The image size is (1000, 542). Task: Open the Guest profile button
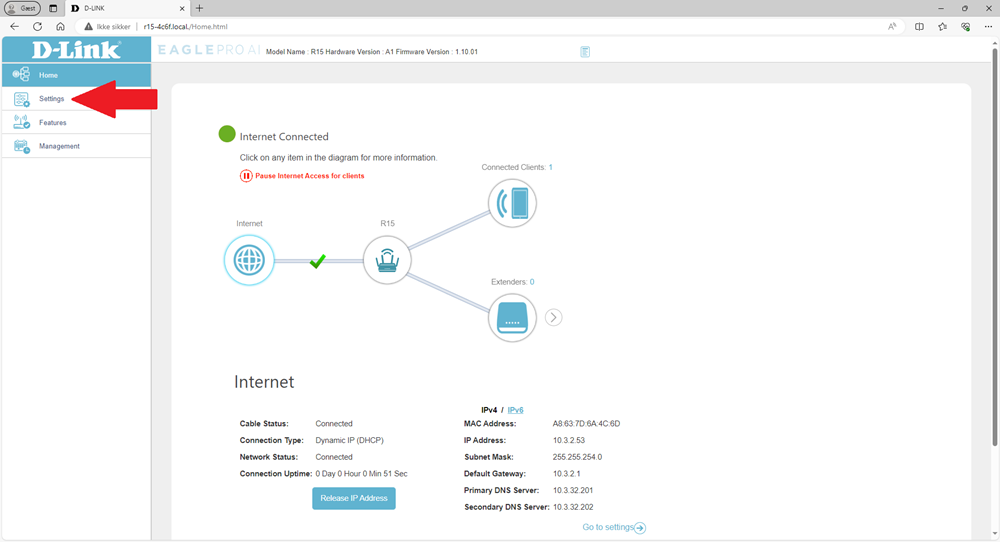(22, 8)
